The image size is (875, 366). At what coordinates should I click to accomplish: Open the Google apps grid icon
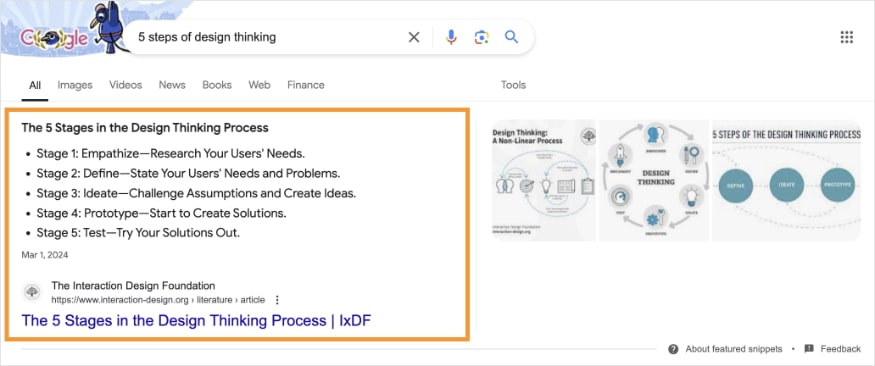coord(847,37)
